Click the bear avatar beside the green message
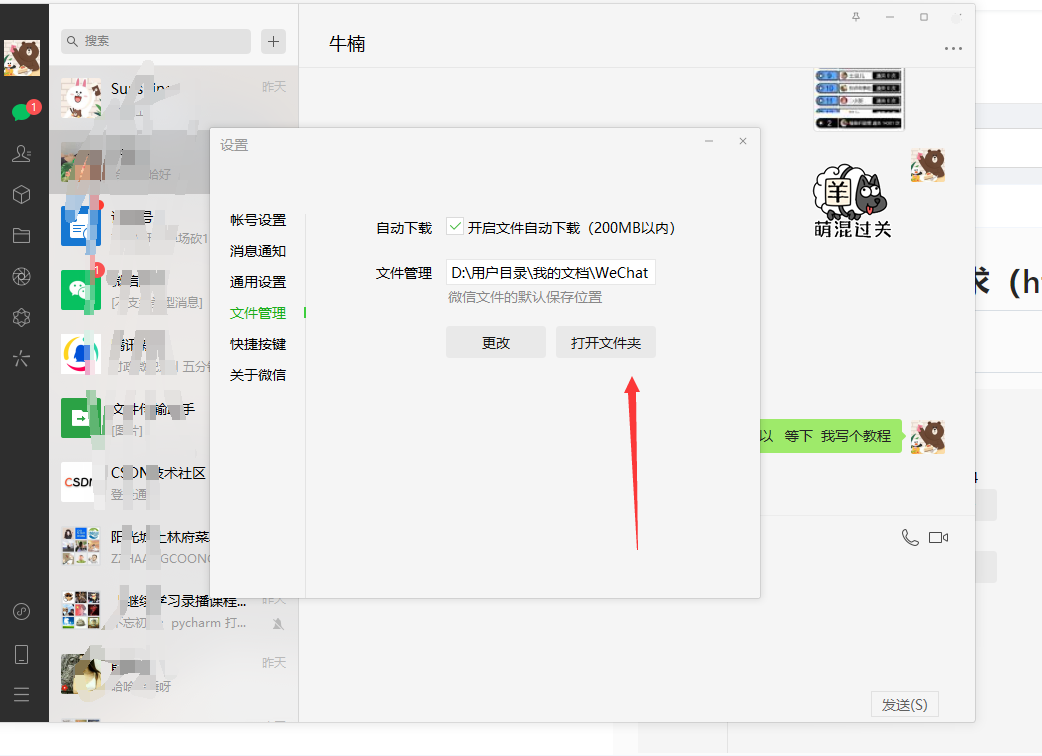Image resolution: width=1042 pixels, height=756 pixels. [928, 436]
